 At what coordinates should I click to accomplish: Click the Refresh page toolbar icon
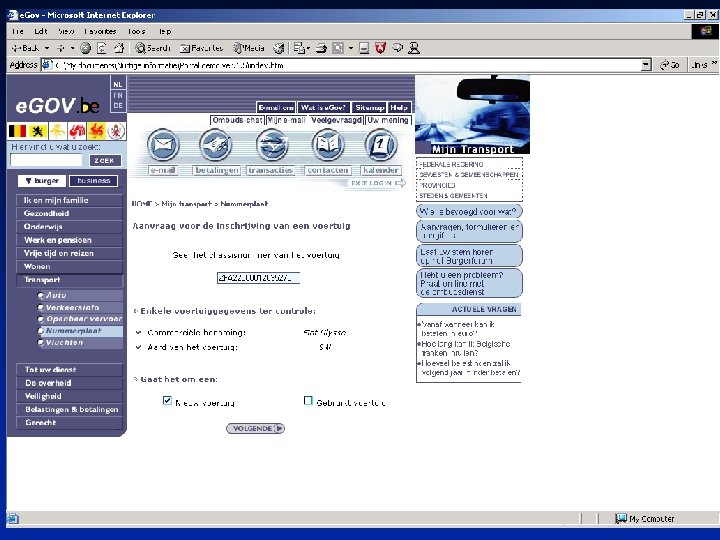coord(102,48)
